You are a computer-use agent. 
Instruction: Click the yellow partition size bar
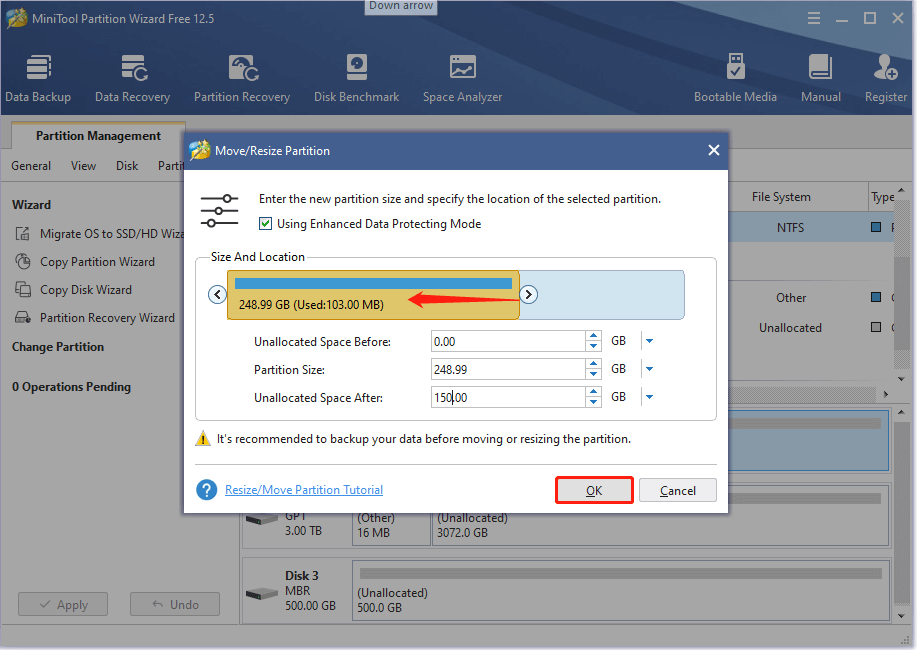click(x=373, y=295)
